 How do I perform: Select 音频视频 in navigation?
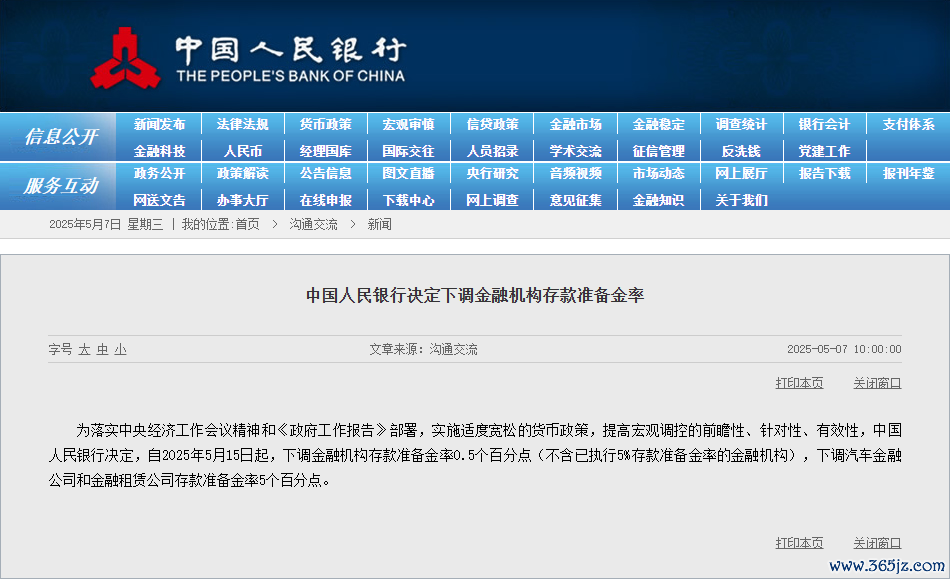(x=576, y=174)
